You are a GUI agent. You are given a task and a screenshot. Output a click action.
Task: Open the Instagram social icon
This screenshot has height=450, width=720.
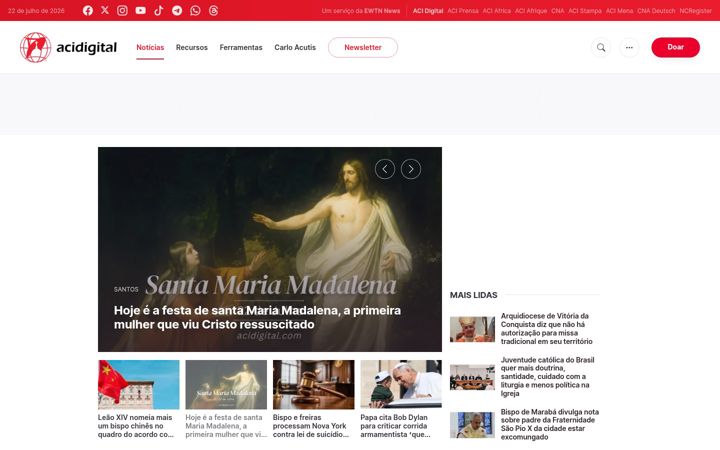(122, 11)
